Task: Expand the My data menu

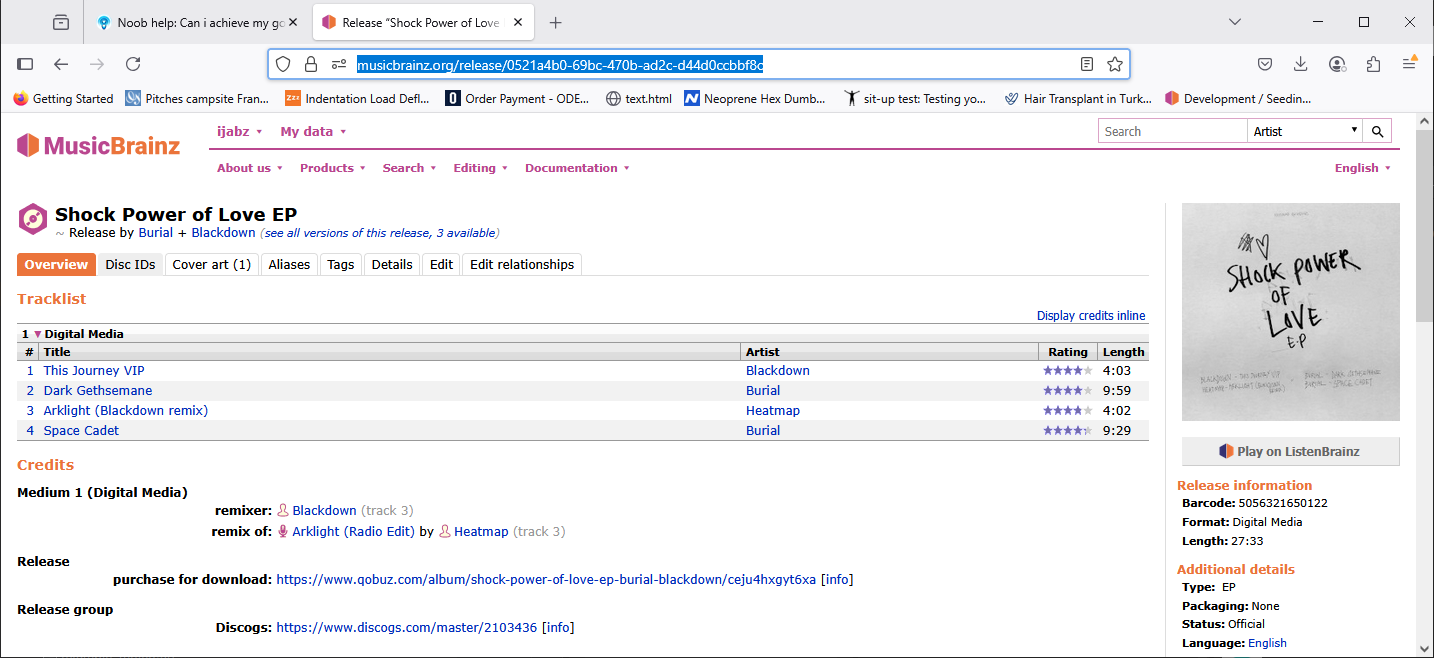Action: pos(313,131)
